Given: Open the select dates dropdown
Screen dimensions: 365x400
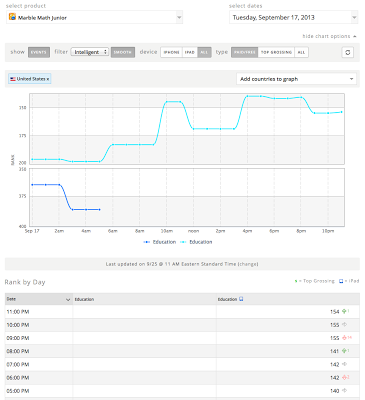Looking at the screenshot, I should point(293,17).
